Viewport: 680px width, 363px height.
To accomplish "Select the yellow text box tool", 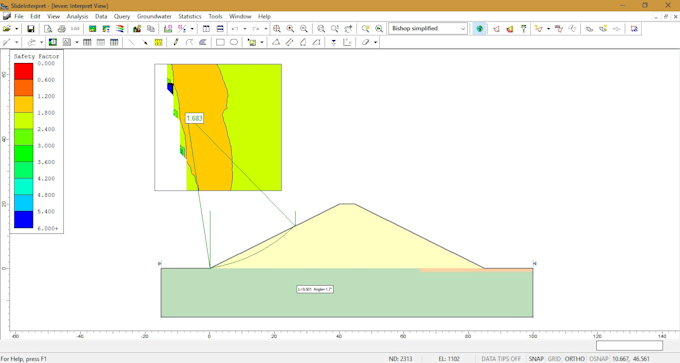I will click(x=158, y=42).
